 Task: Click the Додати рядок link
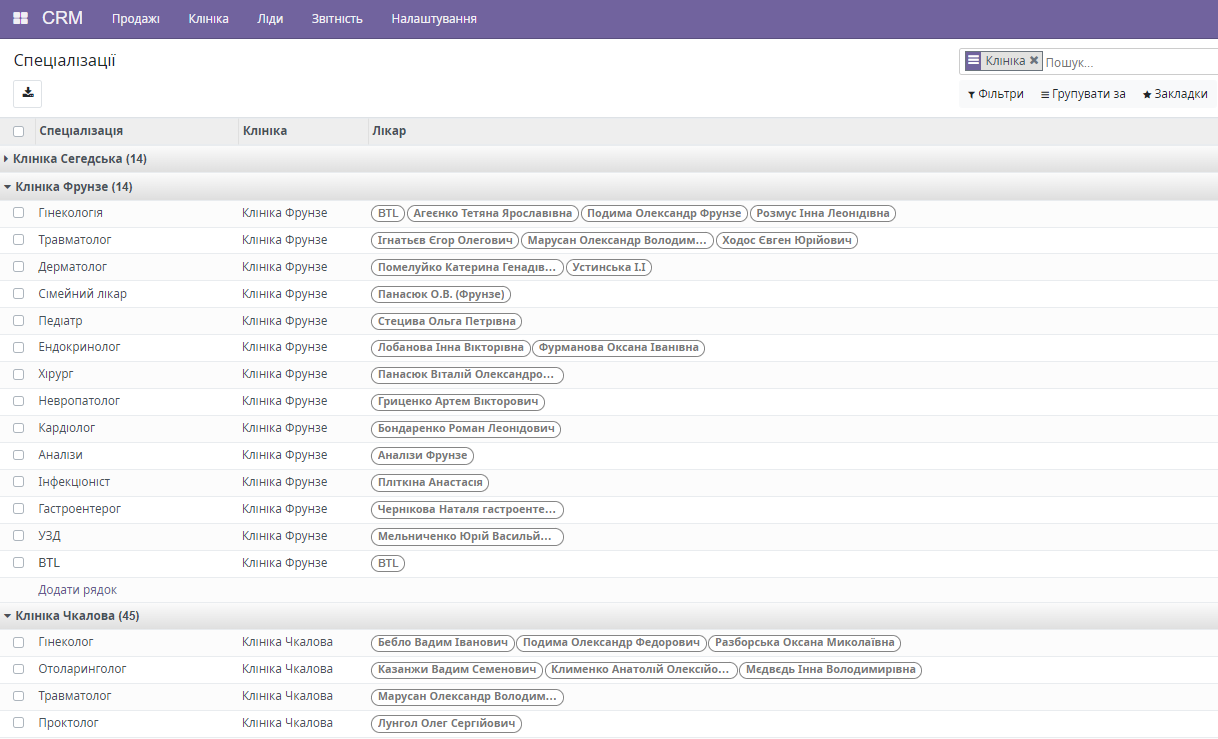pyautogui.click(x=78, y=590)
